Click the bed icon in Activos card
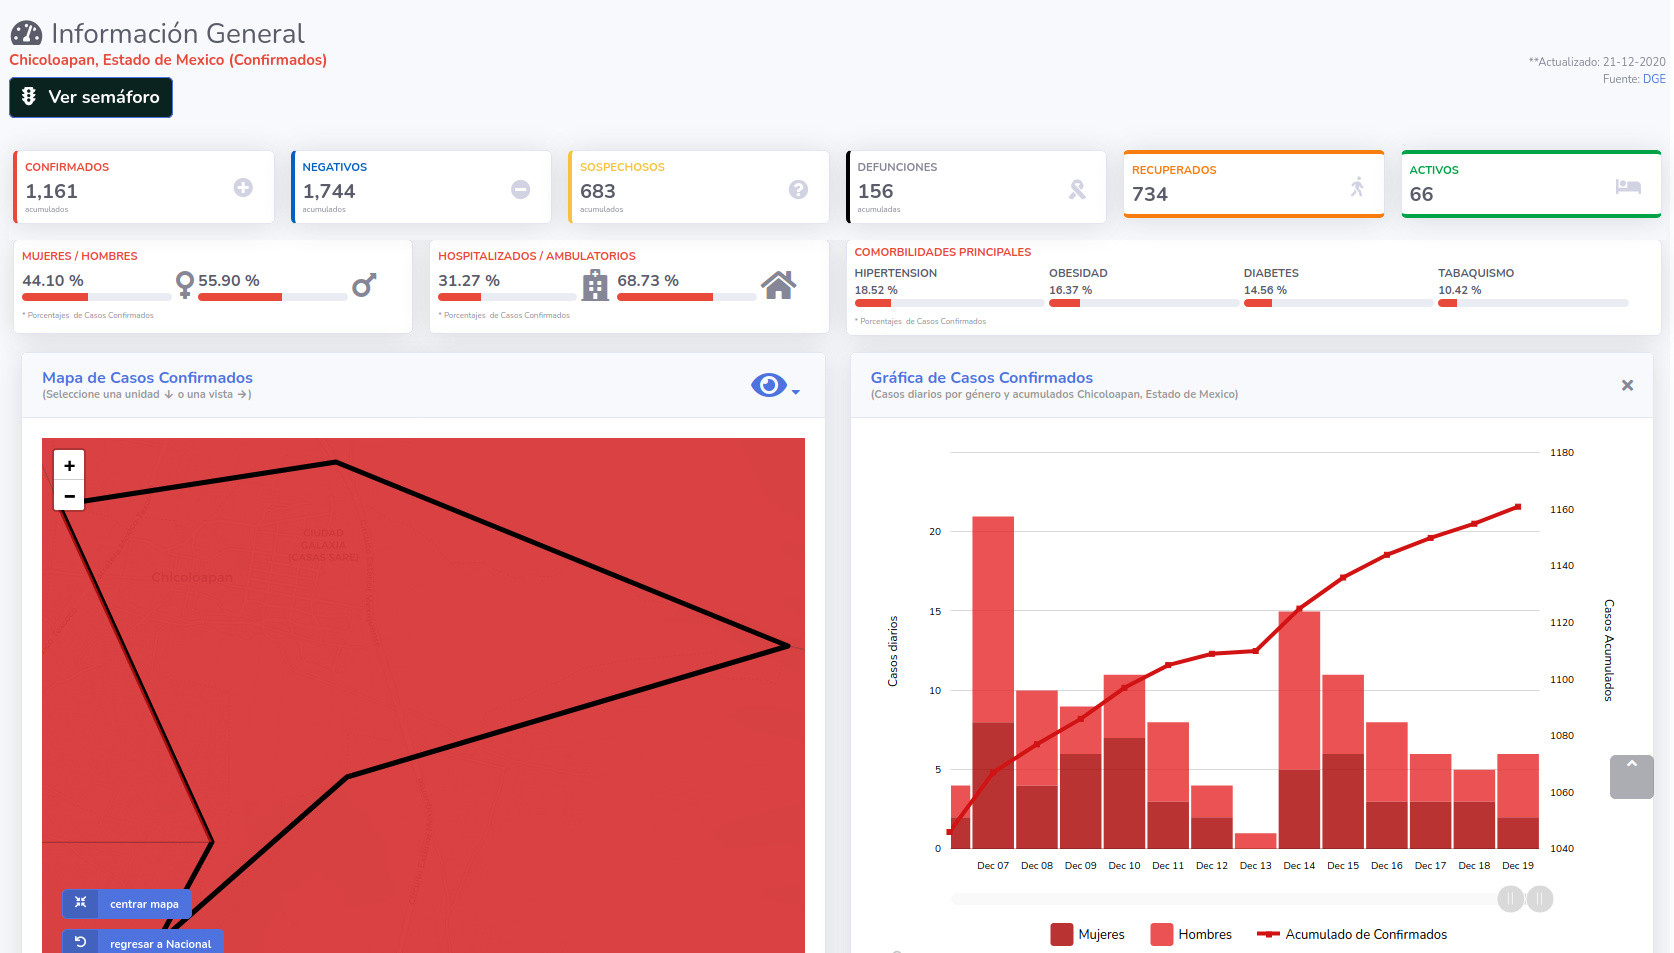The image size is (1674, 953). tap(1628, 186)
